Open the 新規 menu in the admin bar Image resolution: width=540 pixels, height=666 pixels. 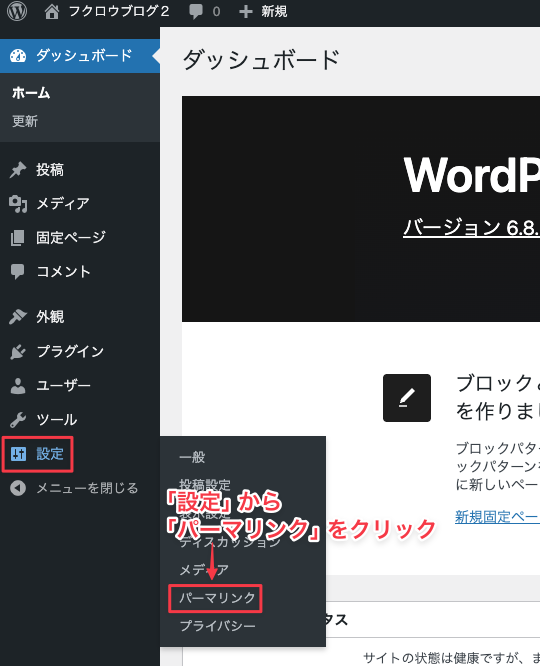[x=274, y=11]
